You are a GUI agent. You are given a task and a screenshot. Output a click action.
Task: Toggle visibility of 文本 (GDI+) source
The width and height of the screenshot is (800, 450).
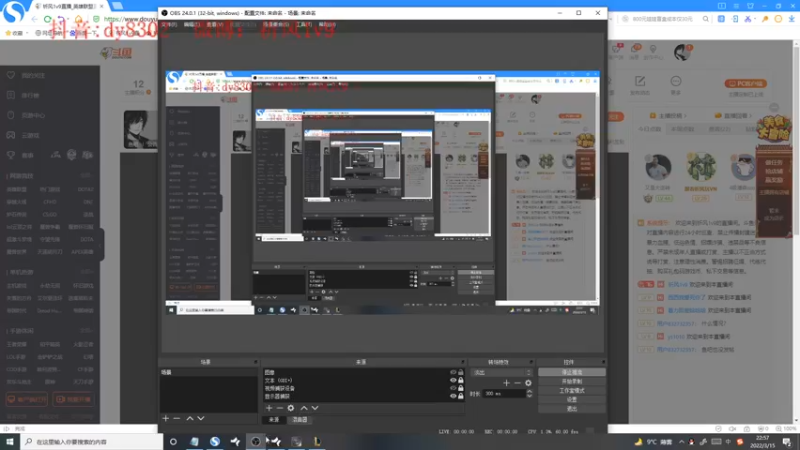click(453, 380)
